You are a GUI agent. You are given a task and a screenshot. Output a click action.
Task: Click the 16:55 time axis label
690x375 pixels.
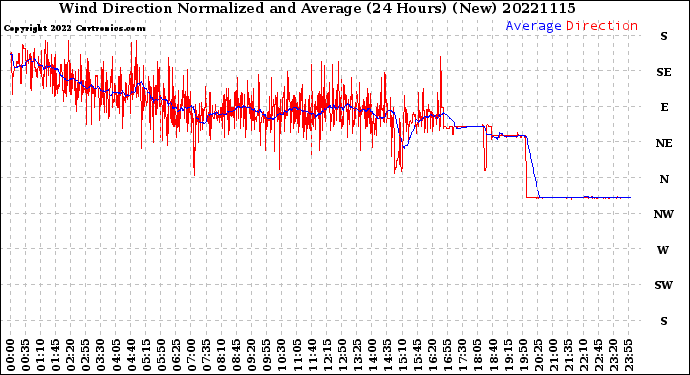(448, 355)
